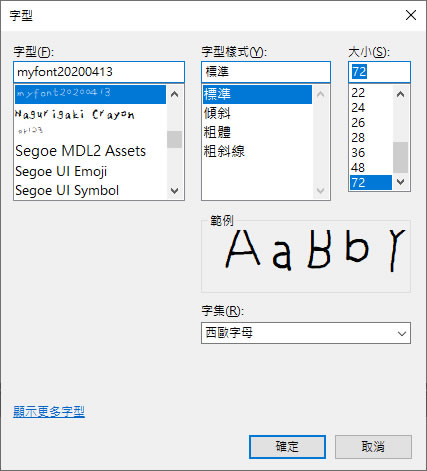The width and height of the screenshot is (427, 471).
Task: Click size list scroll up arrow
Action: [401, 94]
